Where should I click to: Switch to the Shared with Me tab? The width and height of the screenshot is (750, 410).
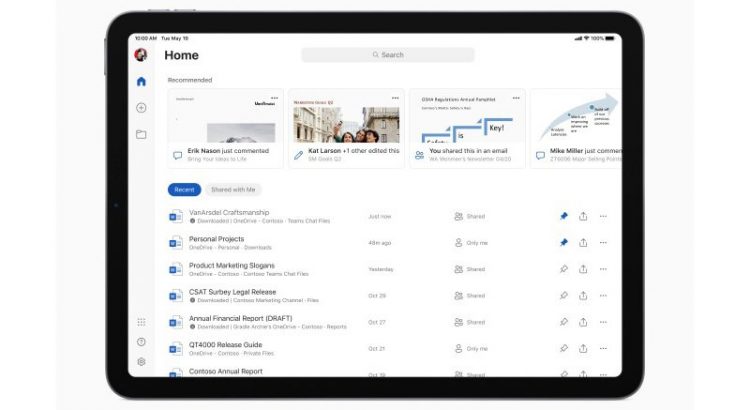click(x=233, y=189)
